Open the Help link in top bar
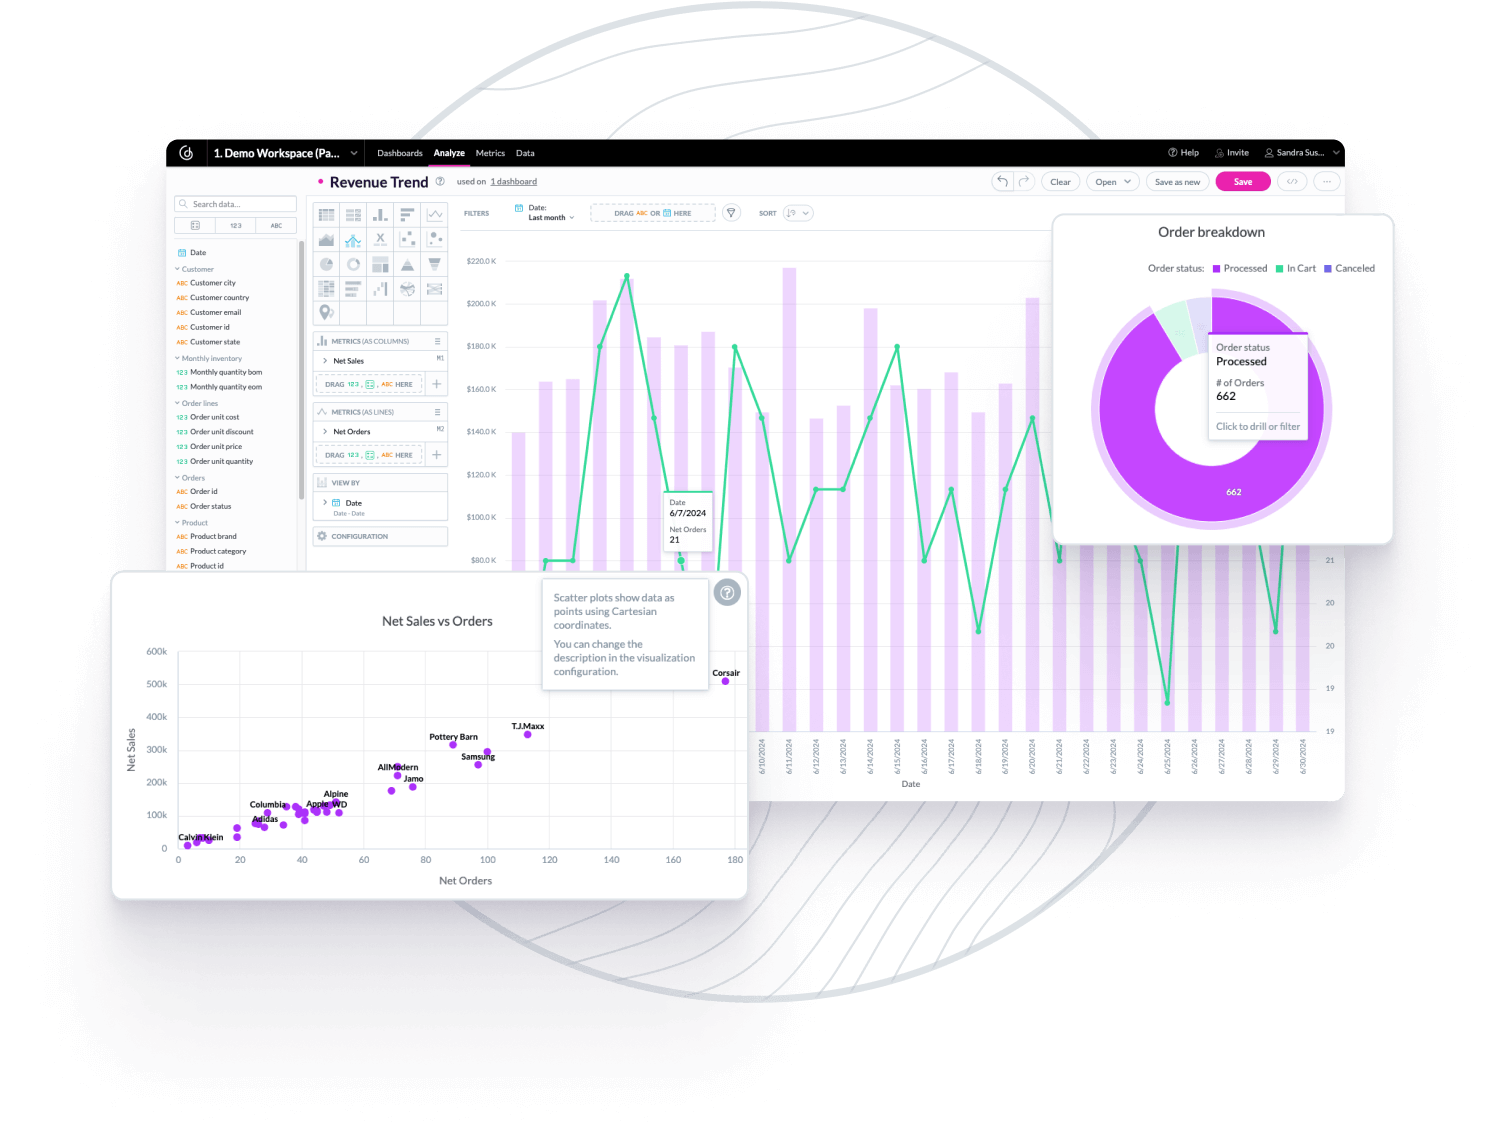Screen dimensions: 1504x1147 [x=1183, y=153]
